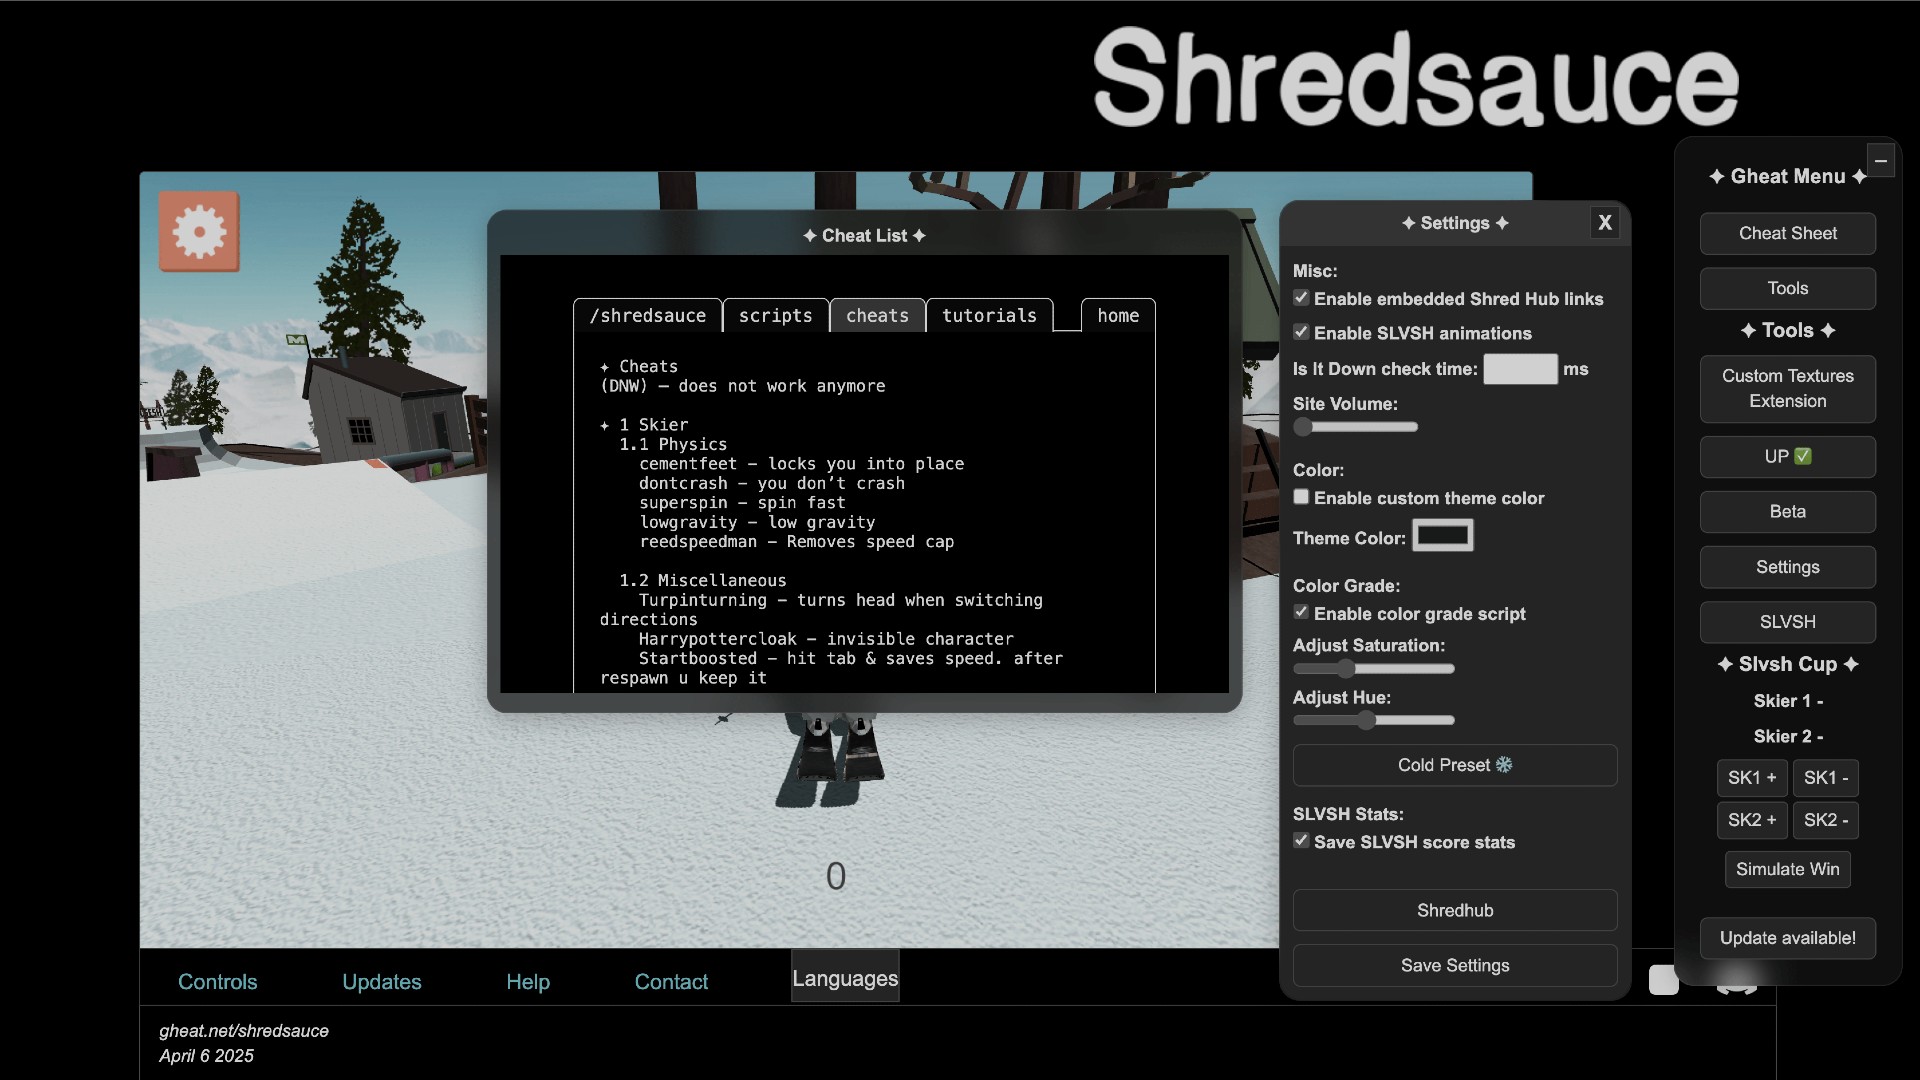Click the Skier 2 score label
Screen dimensions: 1920x1080
(x=1788, y=736)
